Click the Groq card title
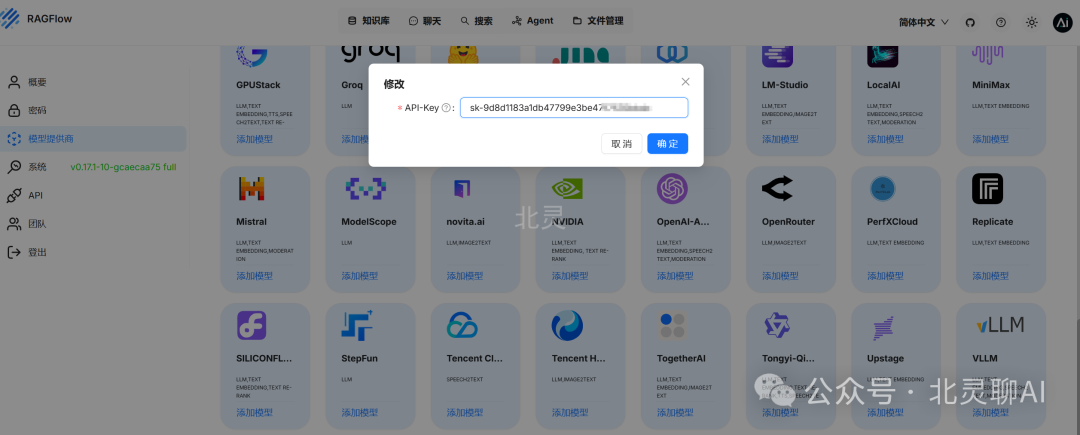Viewport: 1080px width, 435px height. (351, 85)
